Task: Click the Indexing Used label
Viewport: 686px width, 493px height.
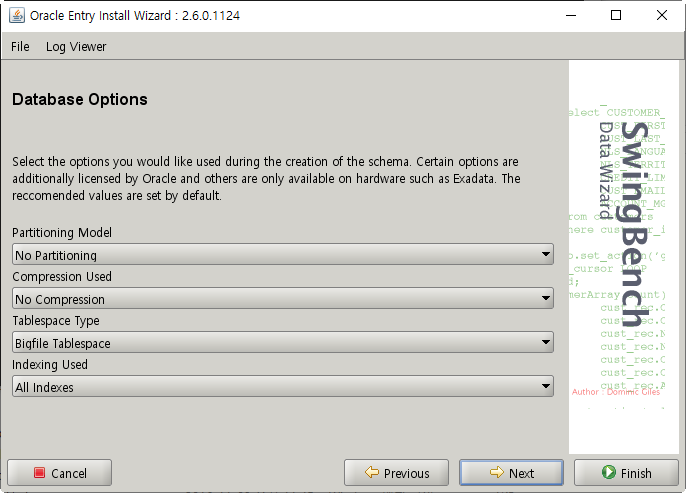Action: [49, 364]
